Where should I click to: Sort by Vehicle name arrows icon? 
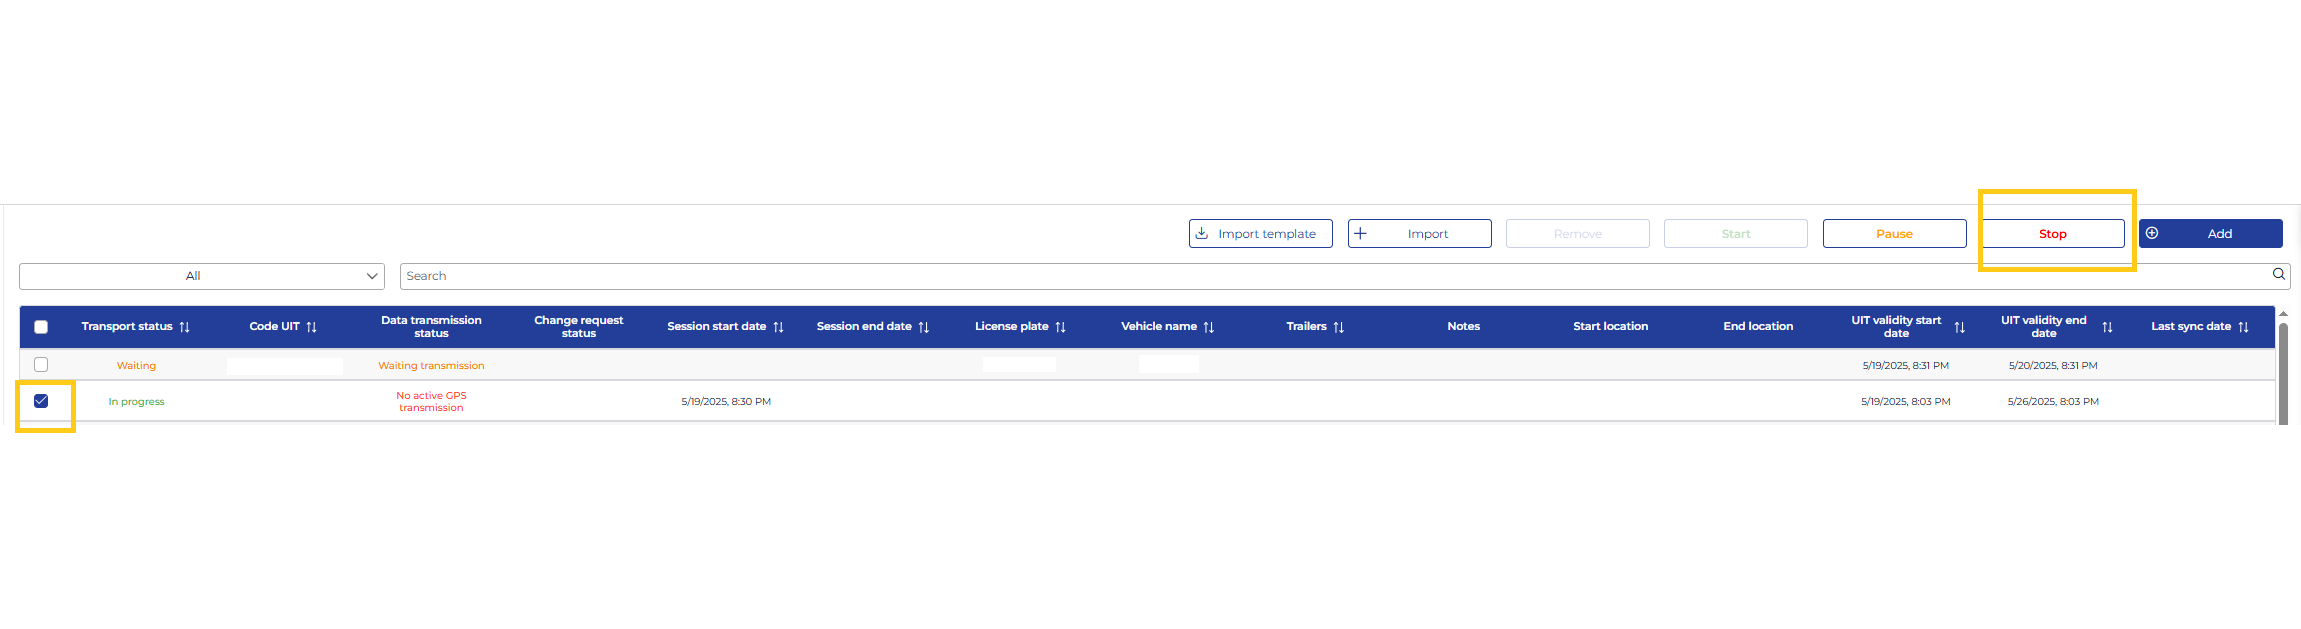1208,327
